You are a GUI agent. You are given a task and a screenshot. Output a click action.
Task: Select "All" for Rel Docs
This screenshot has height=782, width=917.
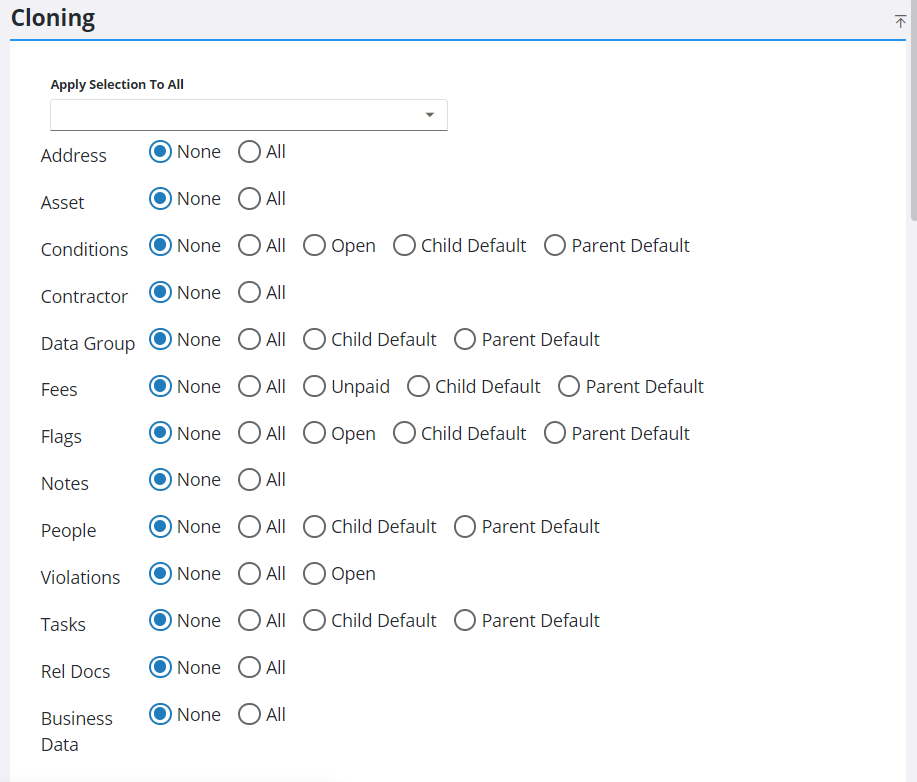pos(249,668)
